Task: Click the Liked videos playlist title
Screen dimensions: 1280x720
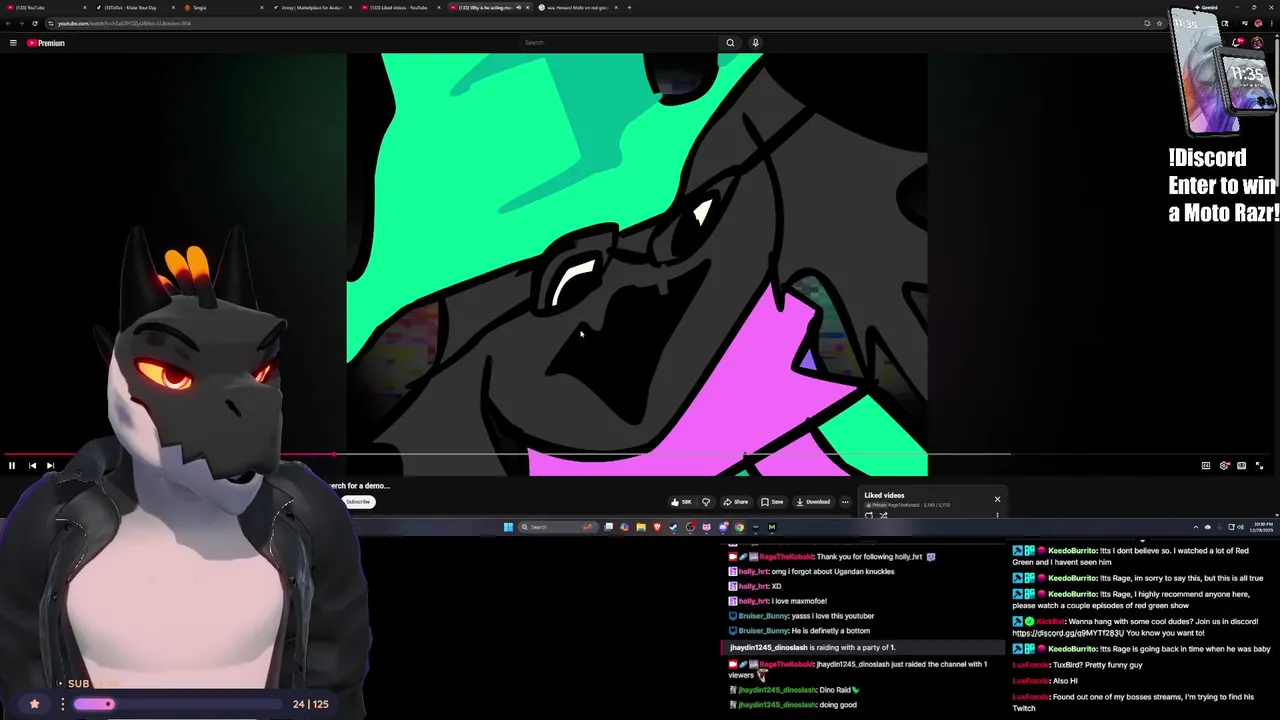Action: pos(884,495)
